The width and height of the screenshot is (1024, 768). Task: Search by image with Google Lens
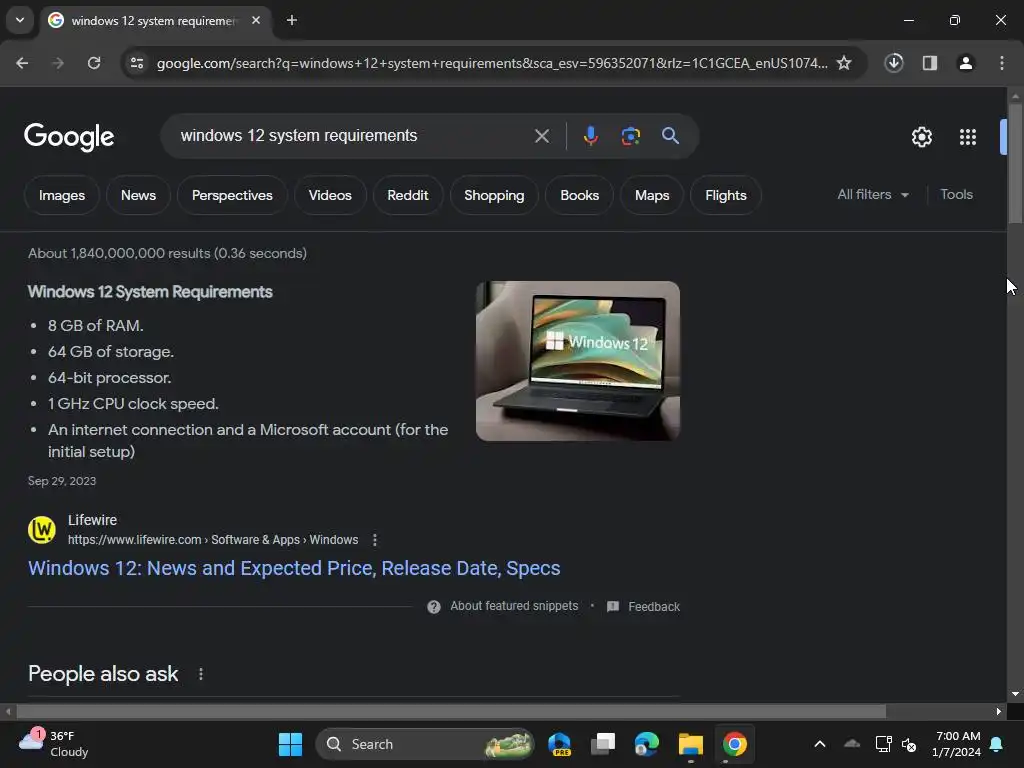630,136
